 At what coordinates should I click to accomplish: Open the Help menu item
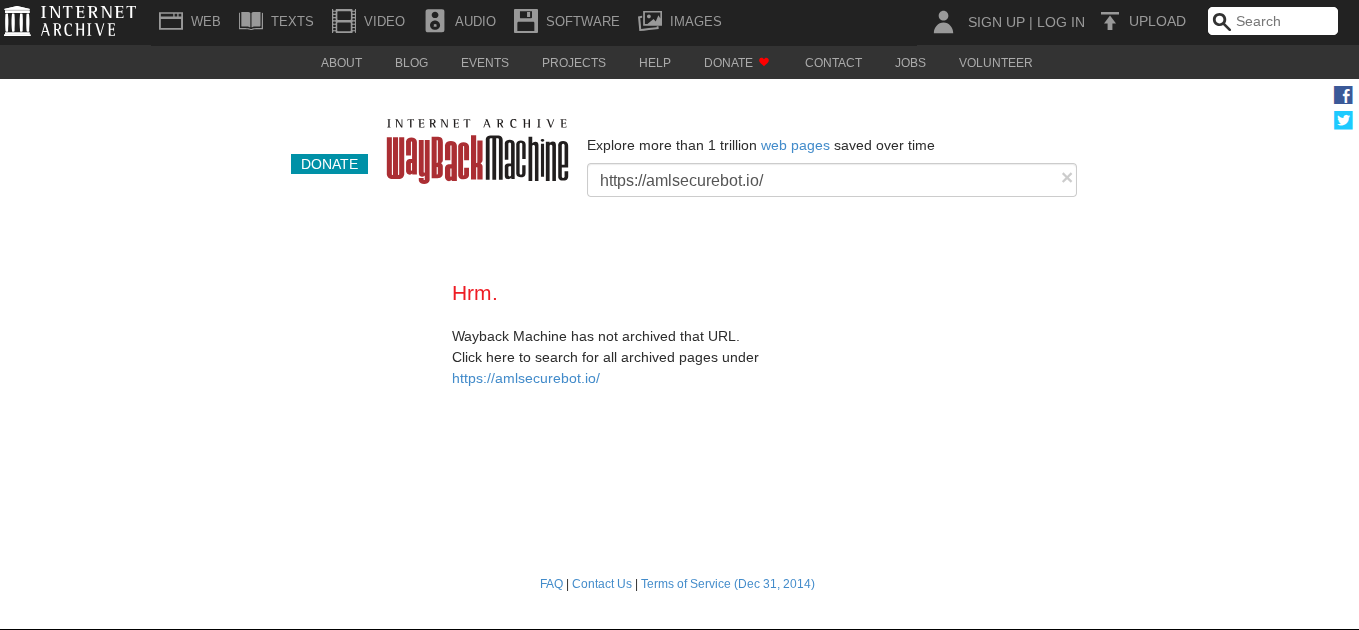coord(655,63)
